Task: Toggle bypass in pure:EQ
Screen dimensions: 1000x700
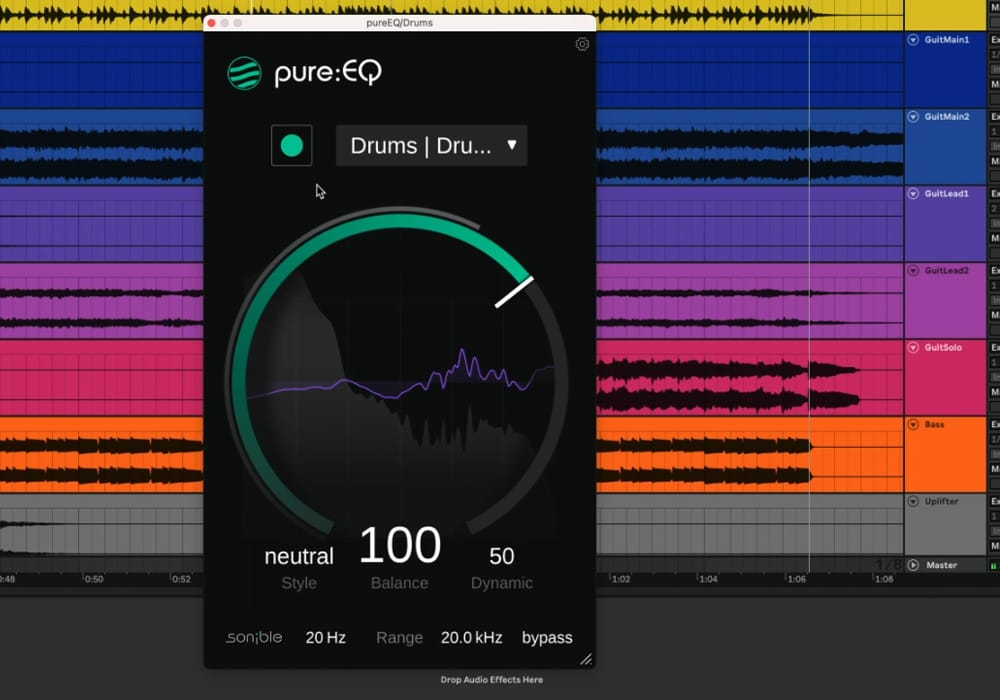Action: click(x=547, y=638)
